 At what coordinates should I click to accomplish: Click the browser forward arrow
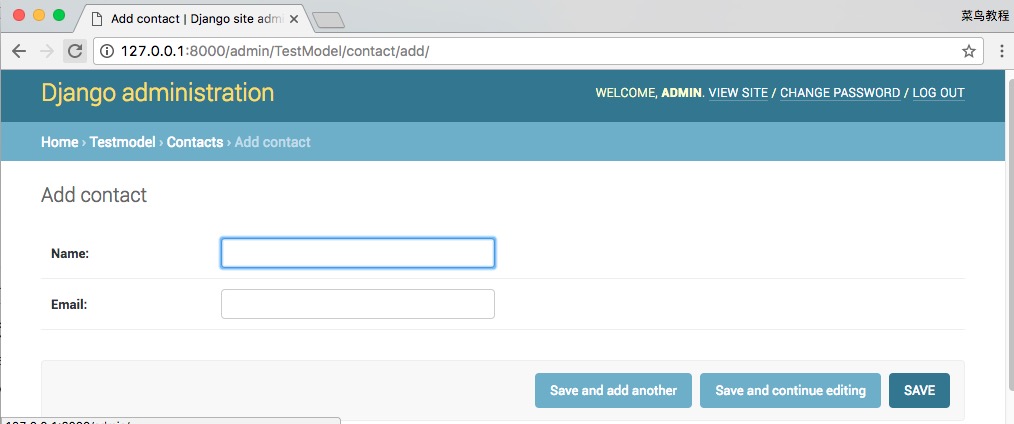coord(46,51)
